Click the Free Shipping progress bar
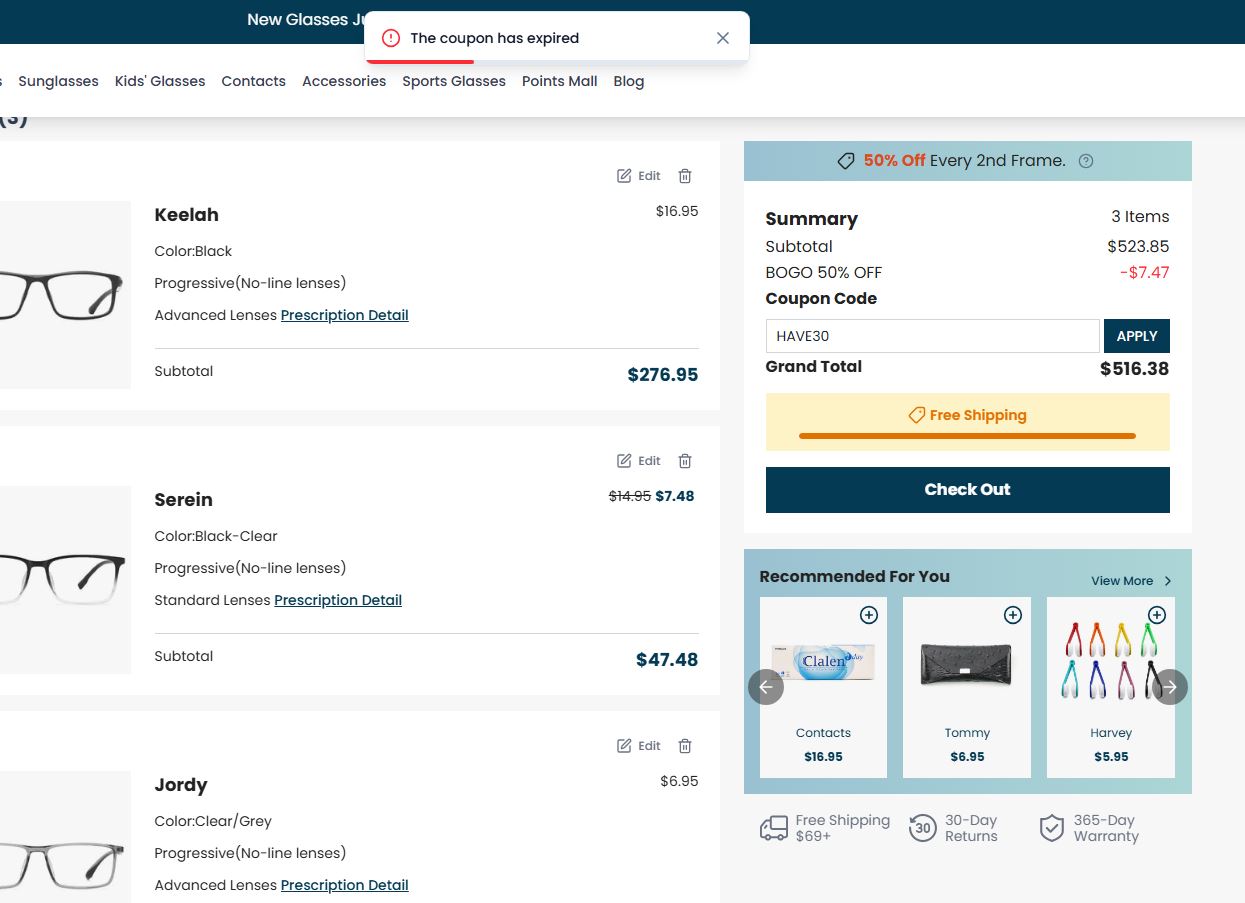Viewport: 1245px width, 903px height. click(x=967, y=436)
